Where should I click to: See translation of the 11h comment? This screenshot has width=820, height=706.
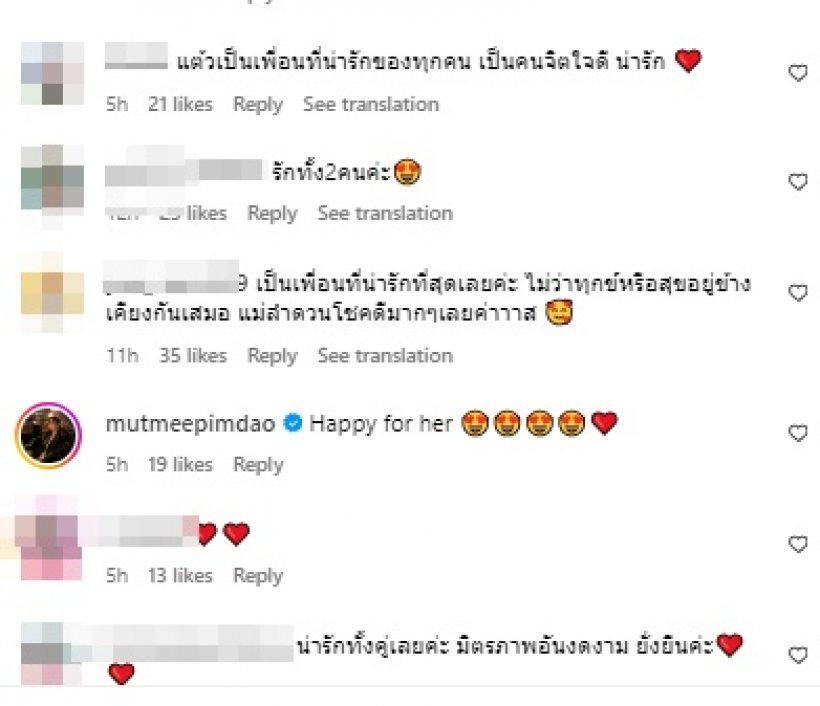[385, 356]
